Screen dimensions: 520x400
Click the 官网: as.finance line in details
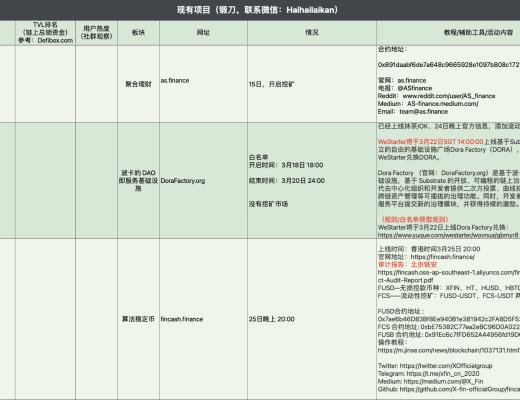point(402,80)
